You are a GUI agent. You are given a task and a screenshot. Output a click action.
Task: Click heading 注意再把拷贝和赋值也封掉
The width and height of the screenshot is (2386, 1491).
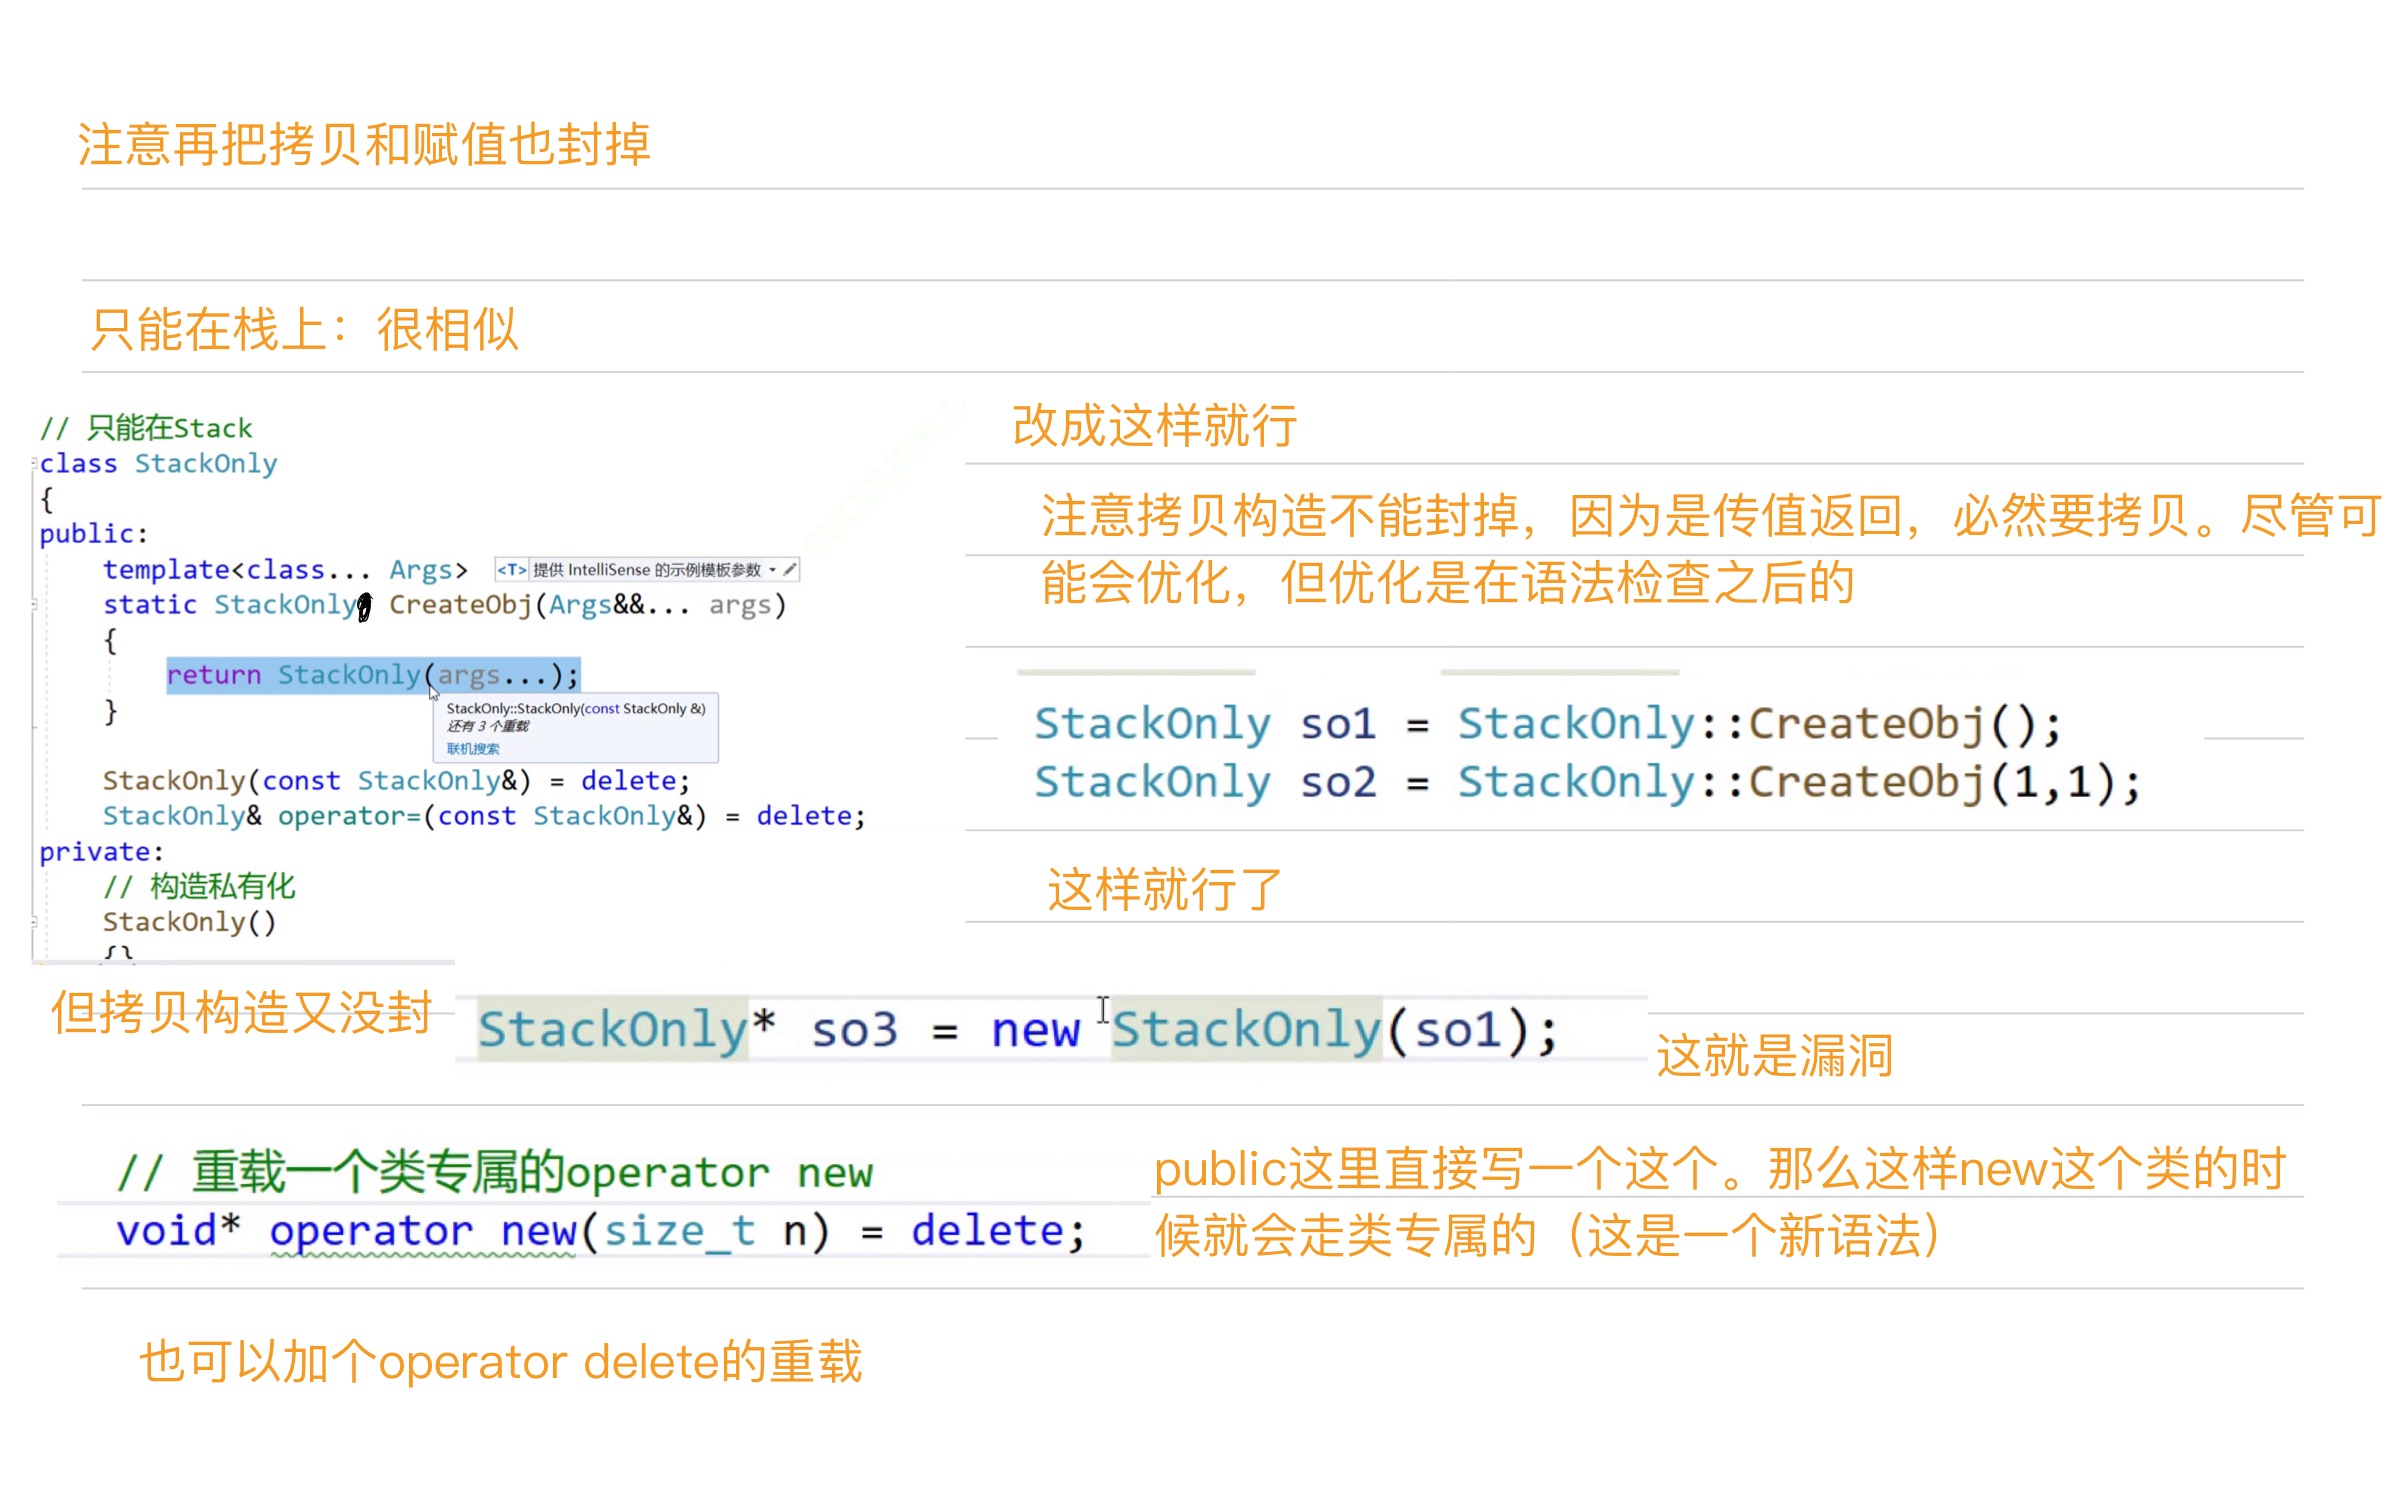tap(364, 144)
